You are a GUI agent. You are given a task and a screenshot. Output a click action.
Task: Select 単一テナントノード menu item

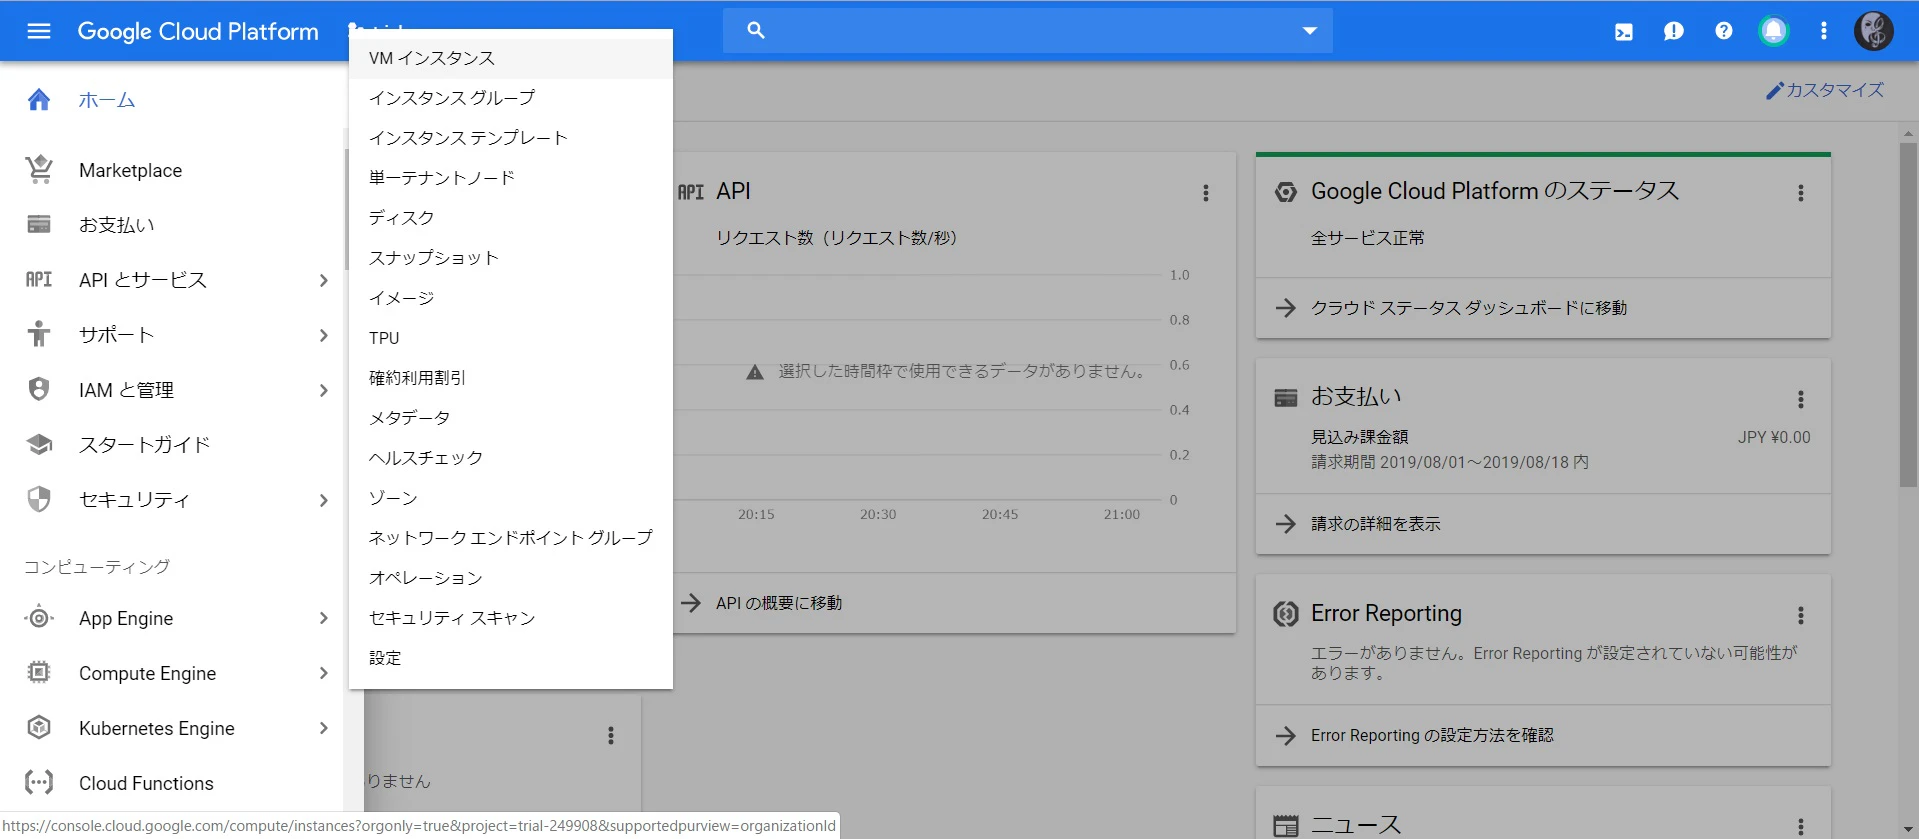pos(510,178)
